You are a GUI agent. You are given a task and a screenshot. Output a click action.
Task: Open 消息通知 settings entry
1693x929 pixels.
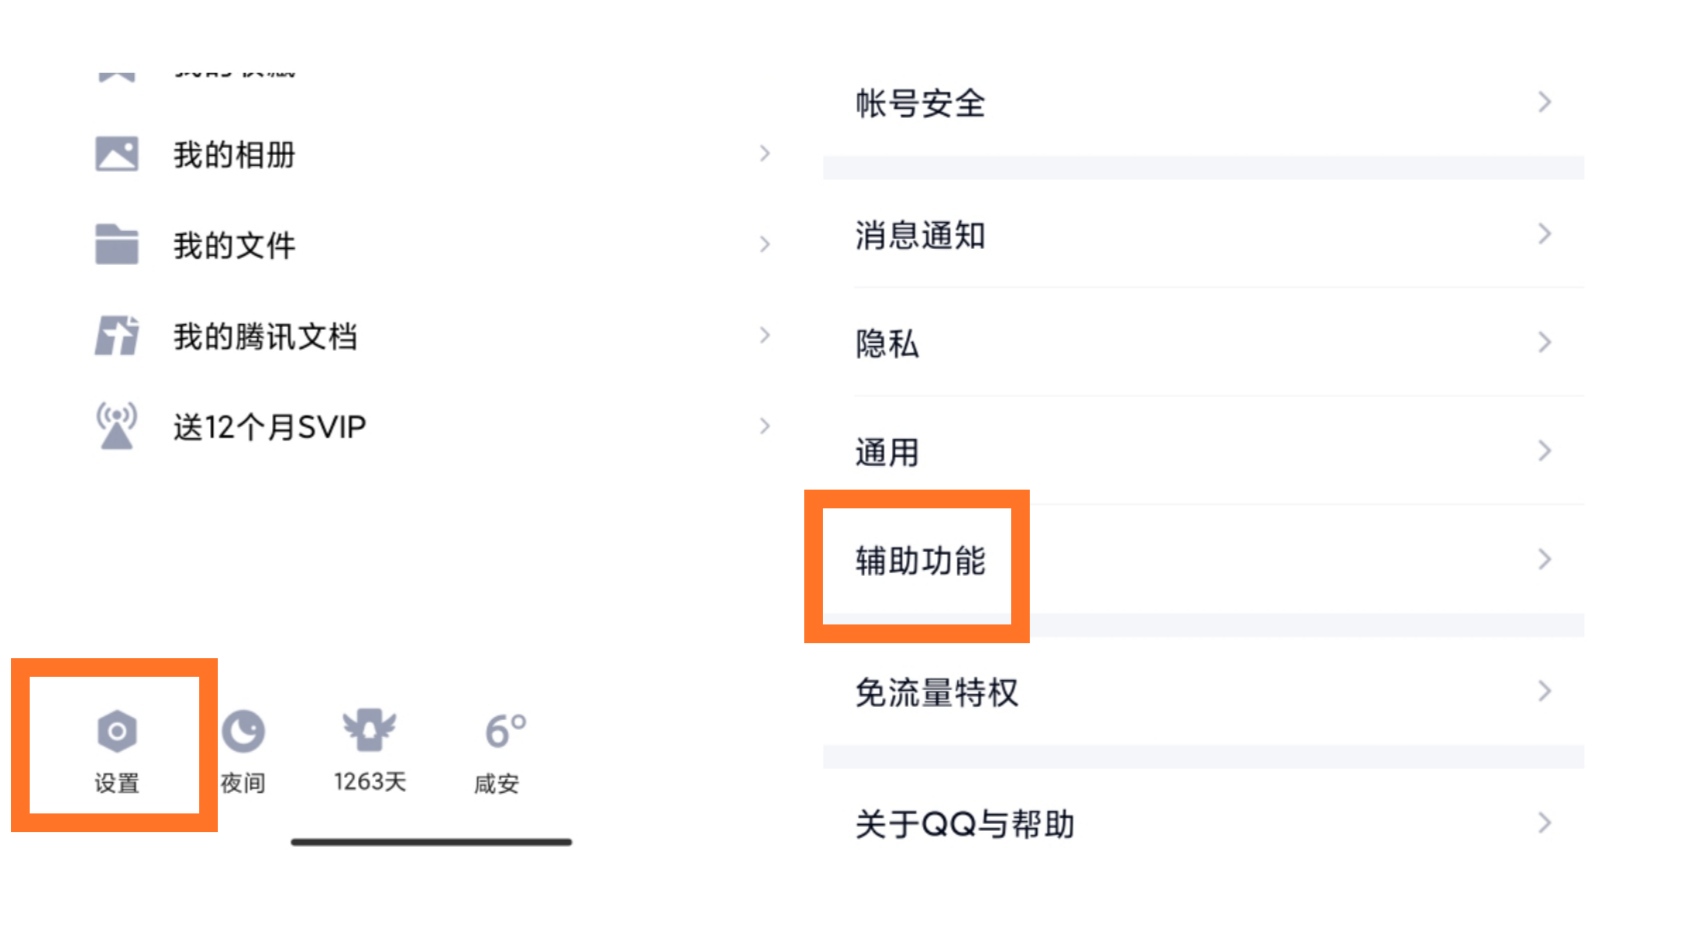920,235
